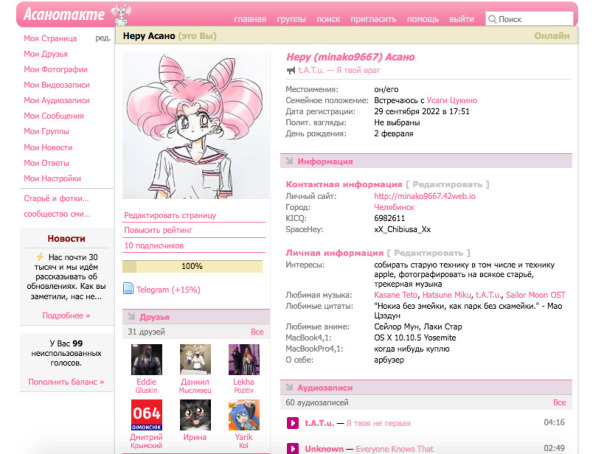Click the status t.A.T.u. — Я твой враг
Image resolution: width=604 pixels, height=454 pixels.
tap(339, 70)
